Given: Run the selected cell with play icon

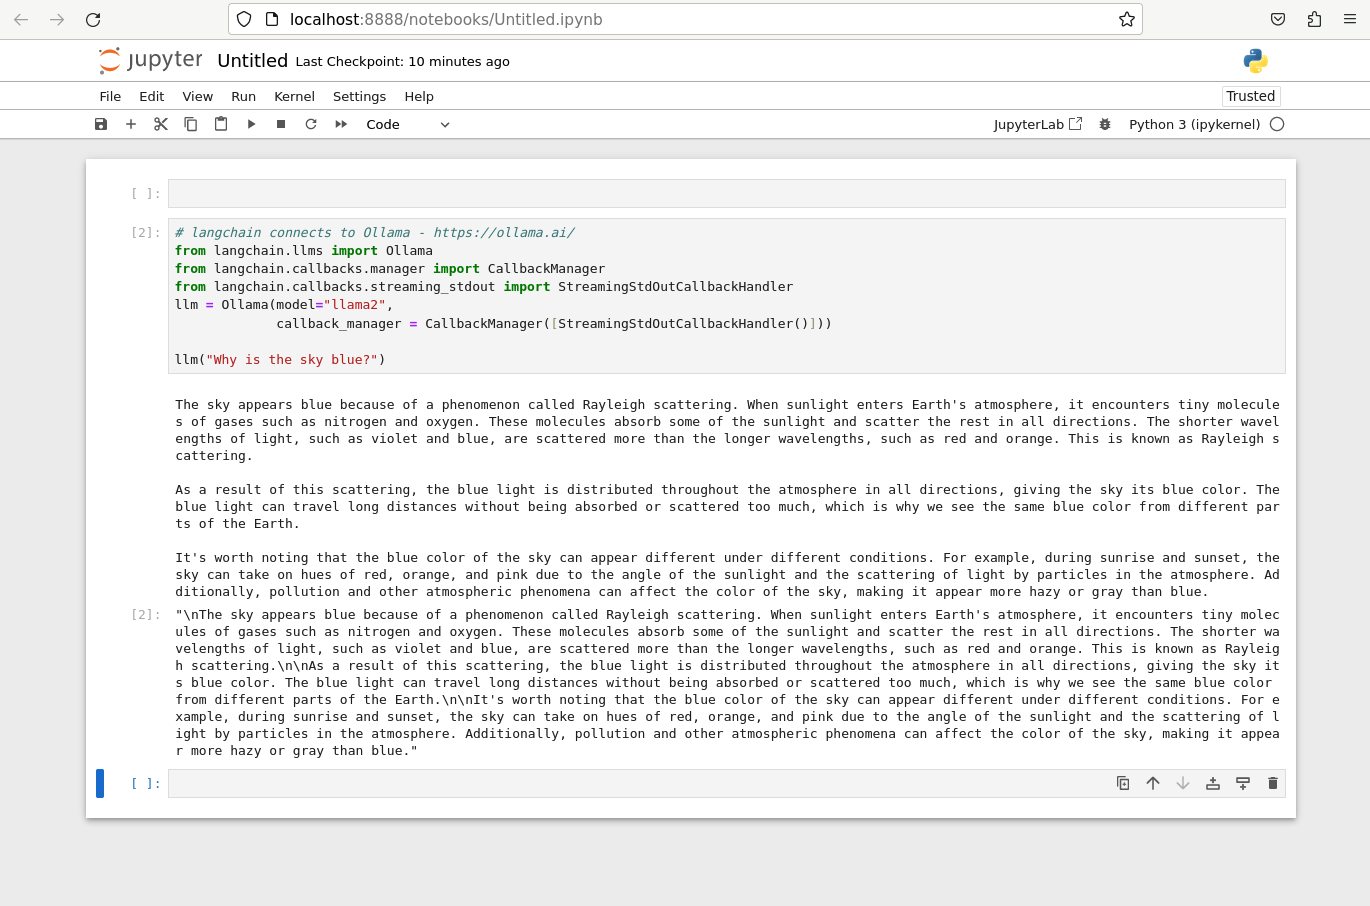Looking at the screenshot, I should (251, 124).
